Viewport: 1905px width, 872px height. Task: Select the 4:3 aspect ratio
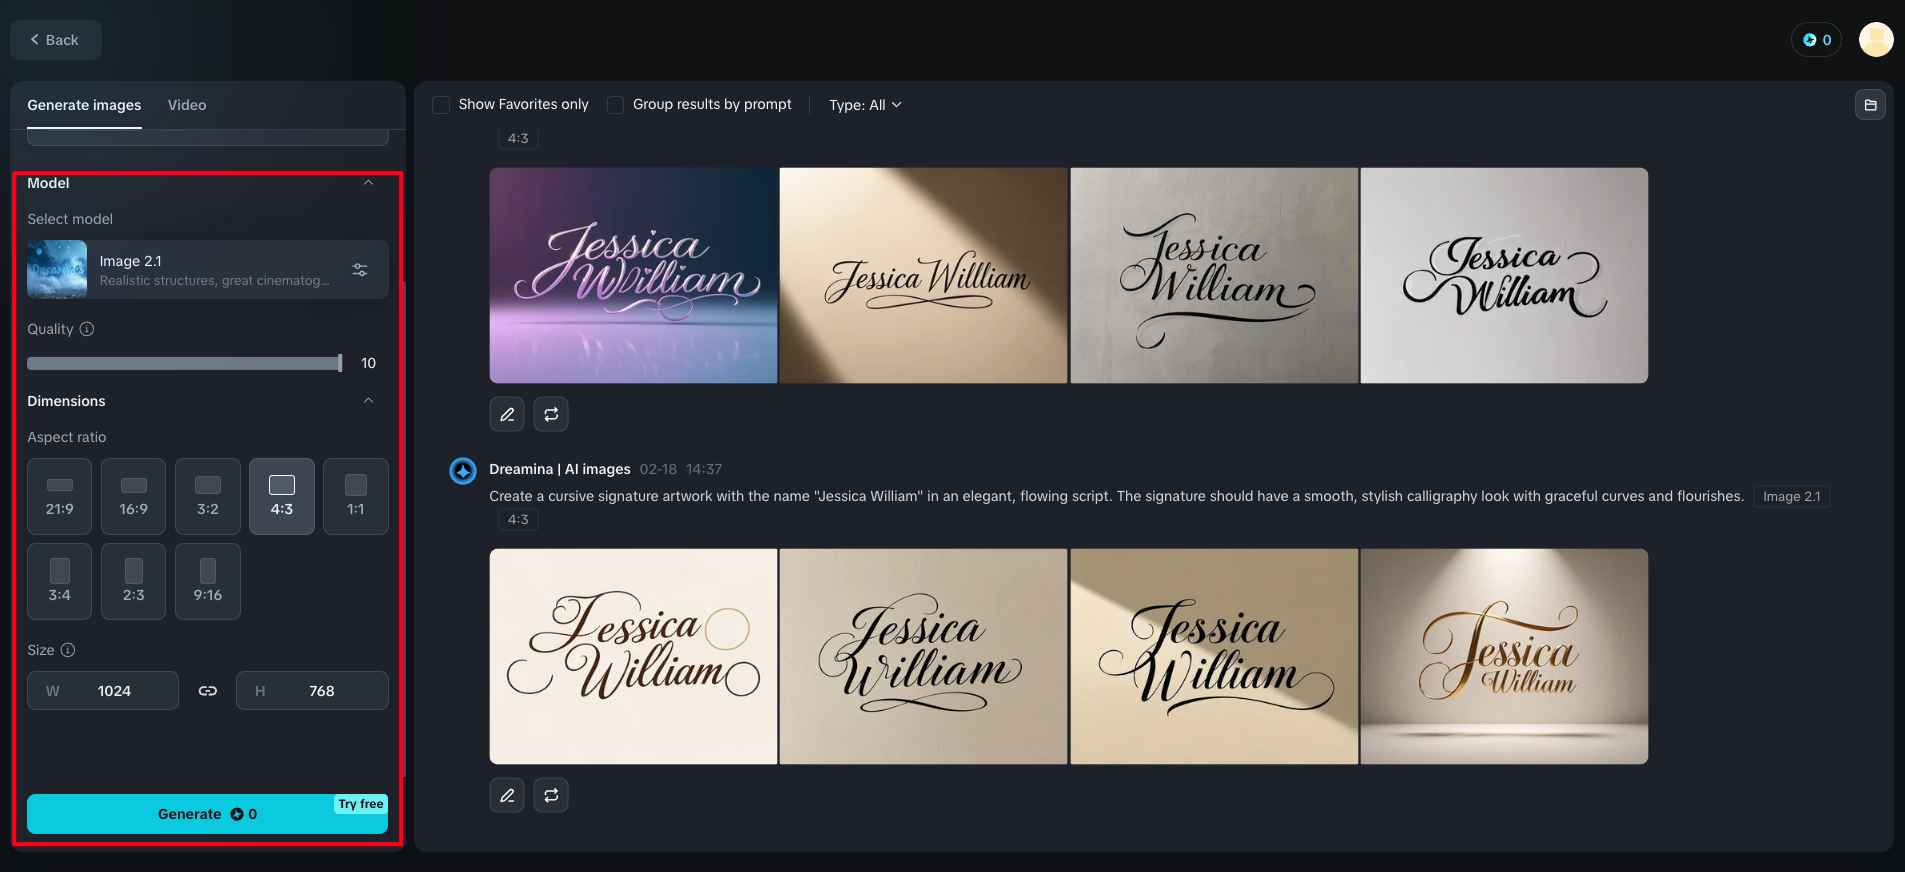click(282, 496)
